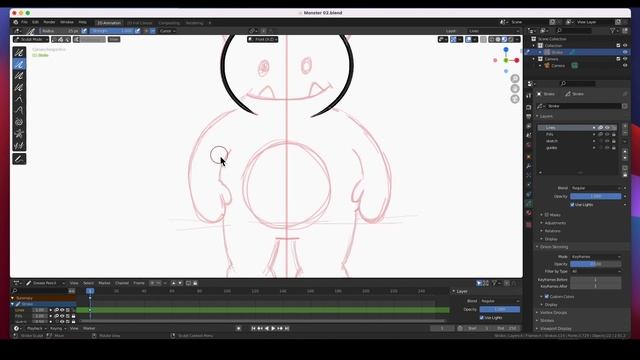Open the Curve dropdown in tool header
Screen dimensions: 640x360
(167, 31)
